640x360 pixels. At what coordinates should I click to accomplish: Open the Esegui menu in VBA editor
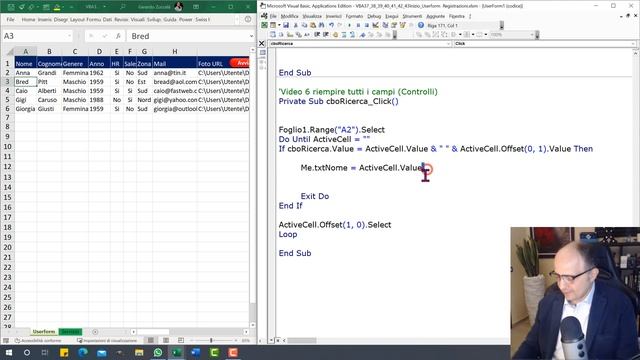click(x=392, y=16)
